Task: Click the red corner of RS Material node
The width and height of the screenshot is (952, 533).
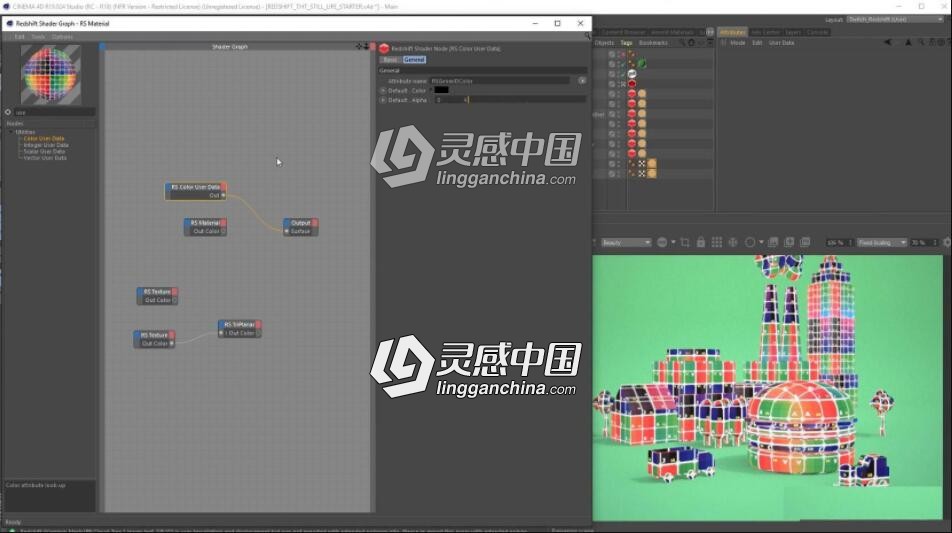Action: (x=223, y=223)
